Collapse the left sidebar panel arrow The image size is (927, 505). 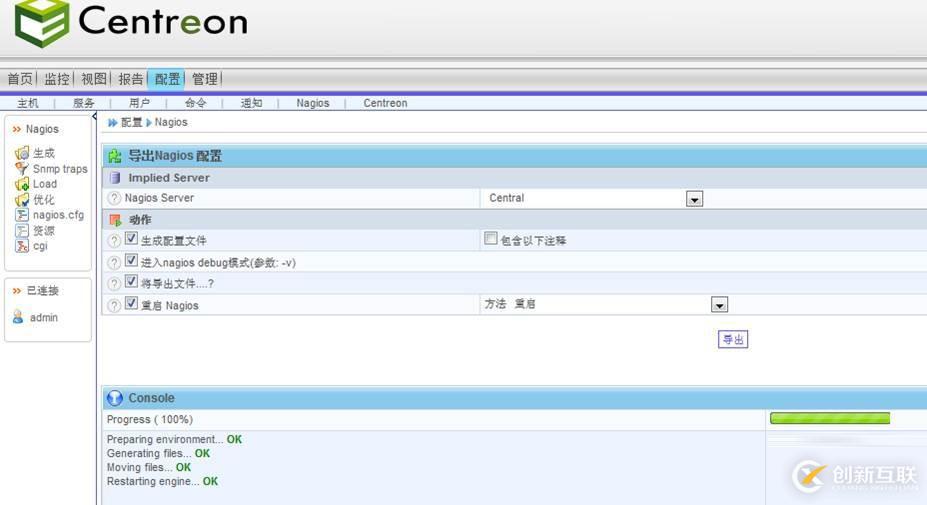point(94,116)
